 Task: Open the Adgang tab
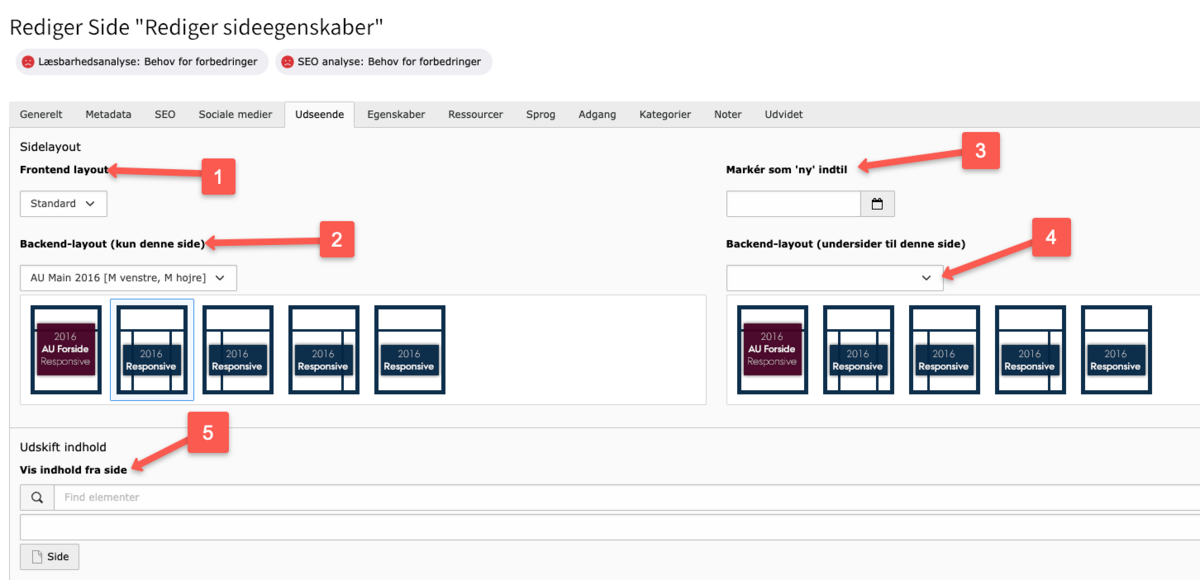coord(597,115)
